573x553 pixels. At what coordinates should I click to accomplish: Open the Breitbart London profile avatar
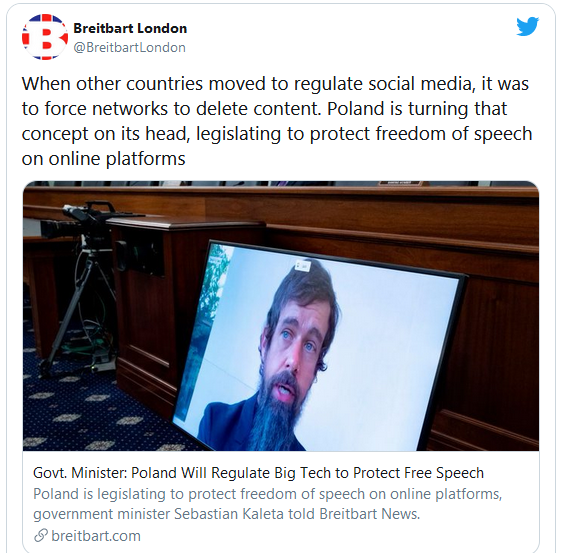45,37
